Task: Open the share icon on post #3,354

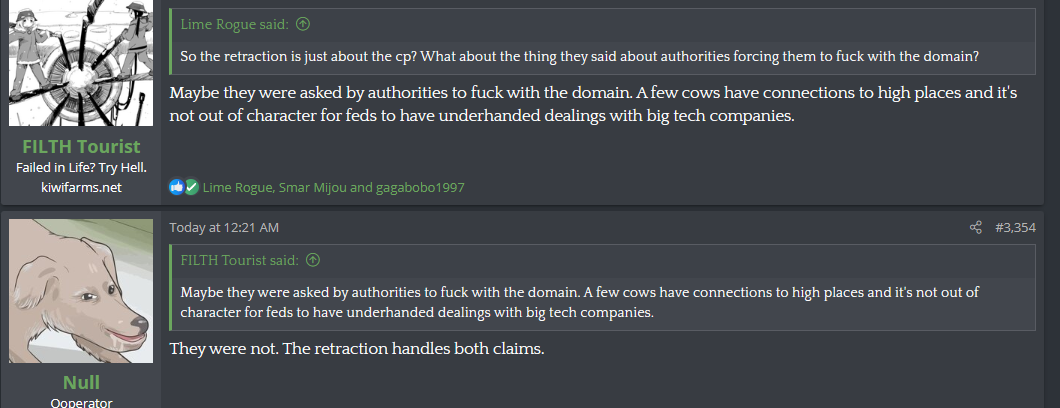Action: click(x=976, y=227)
